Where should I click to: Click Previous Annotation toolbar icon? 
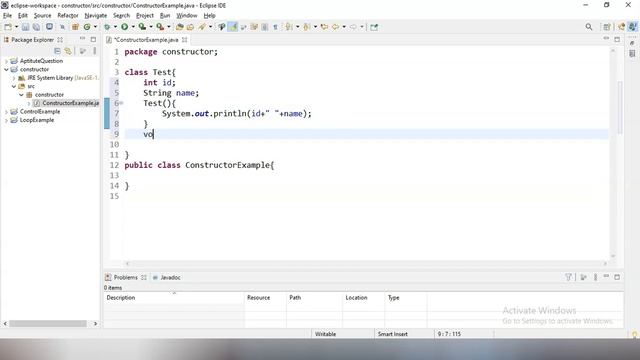(307, 27)
